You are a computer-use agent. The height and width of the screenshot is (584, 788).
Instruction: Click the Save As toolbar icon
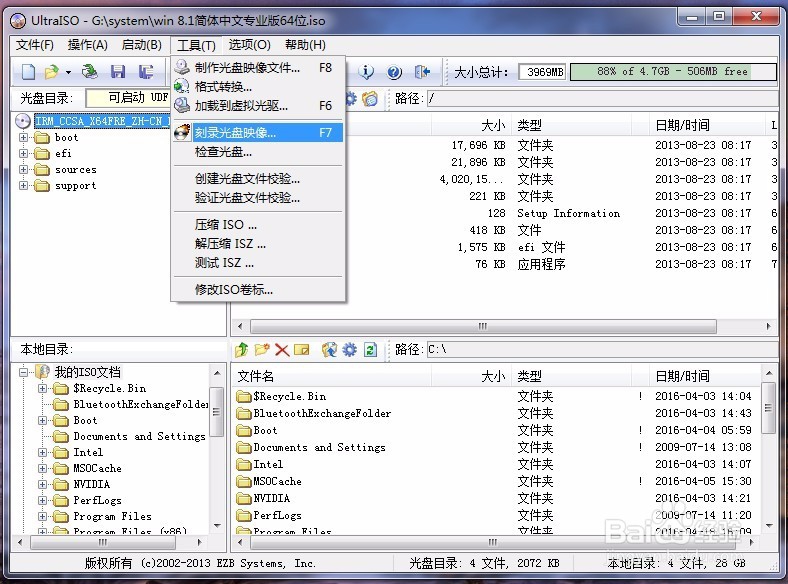146,72
